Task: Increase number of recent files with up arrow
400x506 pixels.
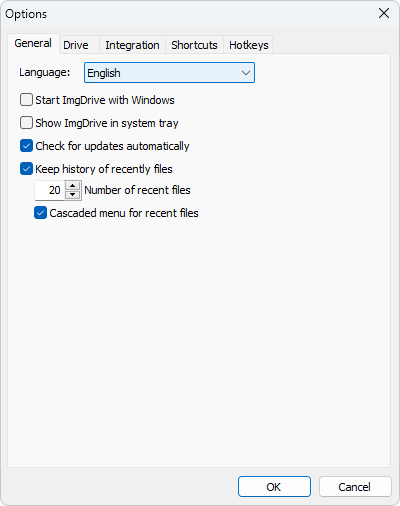Action: pos(72,185)
